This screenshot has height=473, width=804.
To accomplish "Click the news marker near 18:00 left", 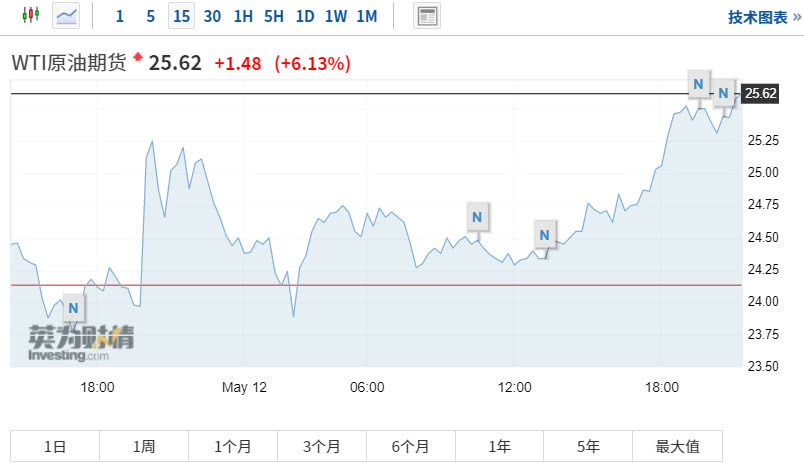I will (x=73, y=306).
